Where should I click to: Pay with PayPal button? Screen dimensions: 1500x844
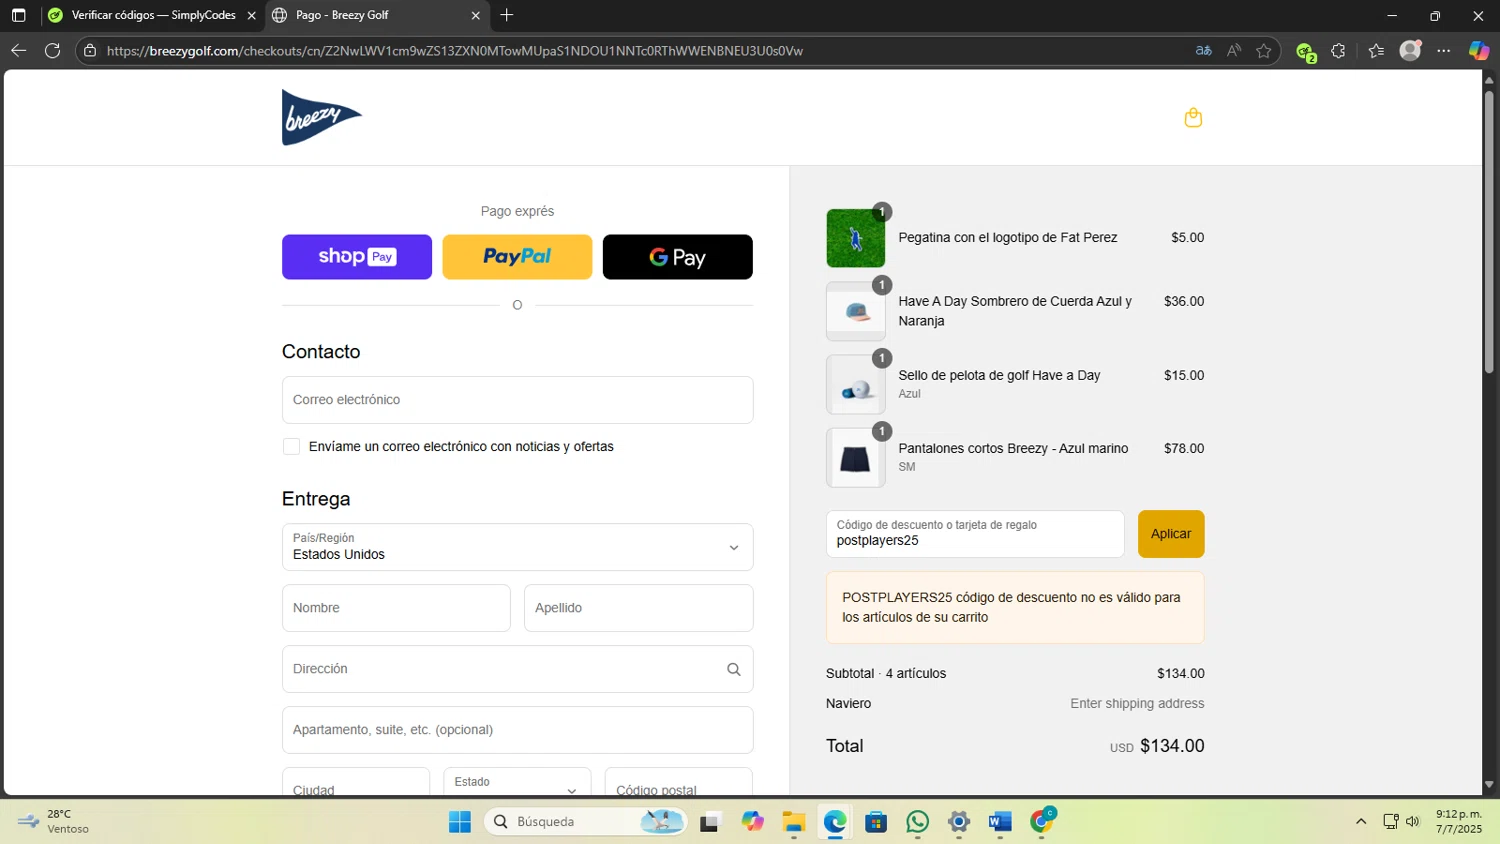(x=517, y=257)
